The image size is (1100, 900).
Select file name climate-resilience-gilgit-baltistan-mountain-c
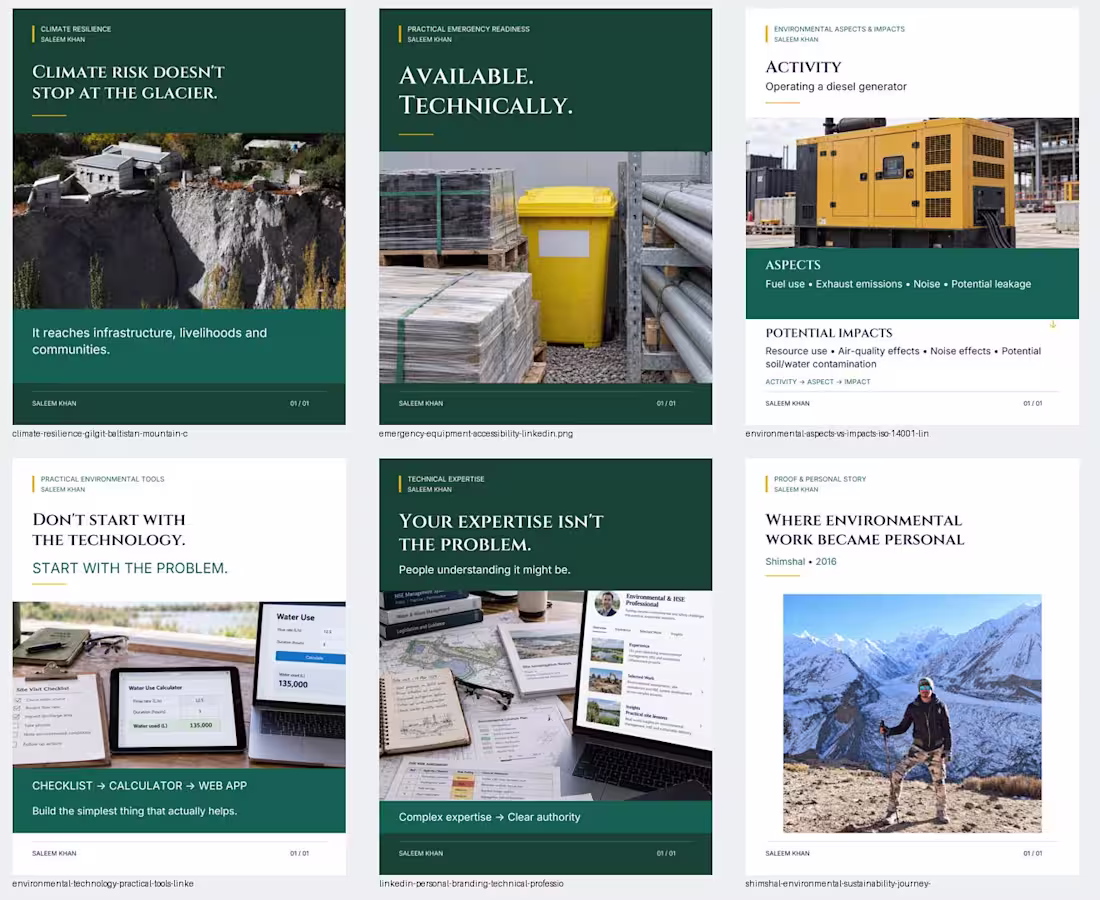100,434
